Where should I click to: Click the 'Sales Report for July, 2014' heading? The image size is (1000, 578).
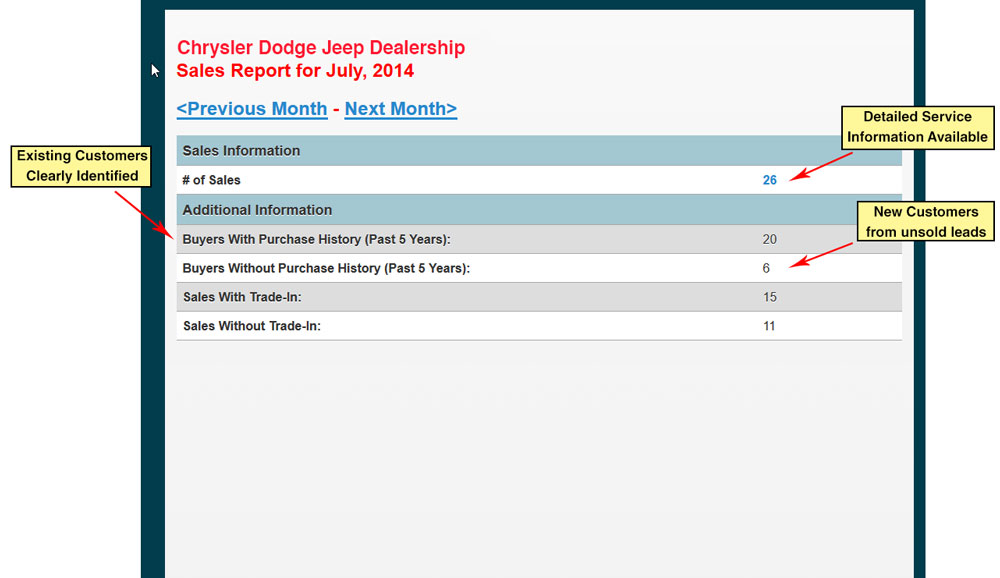tap(295, 71)
